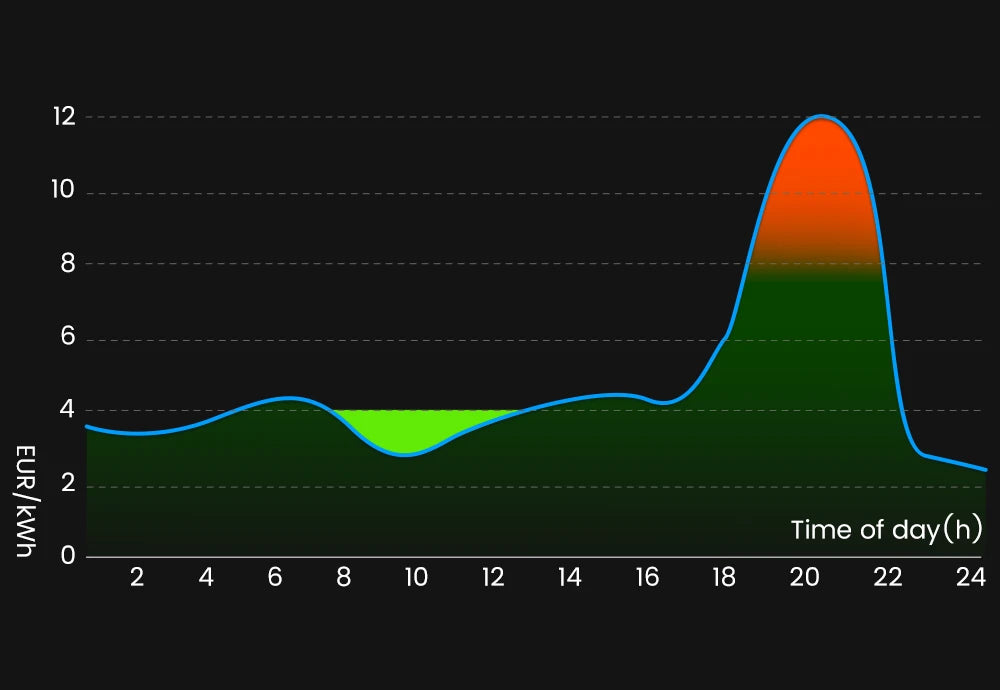
Task: Click the 8 value on y-axis
Action: 69,264
